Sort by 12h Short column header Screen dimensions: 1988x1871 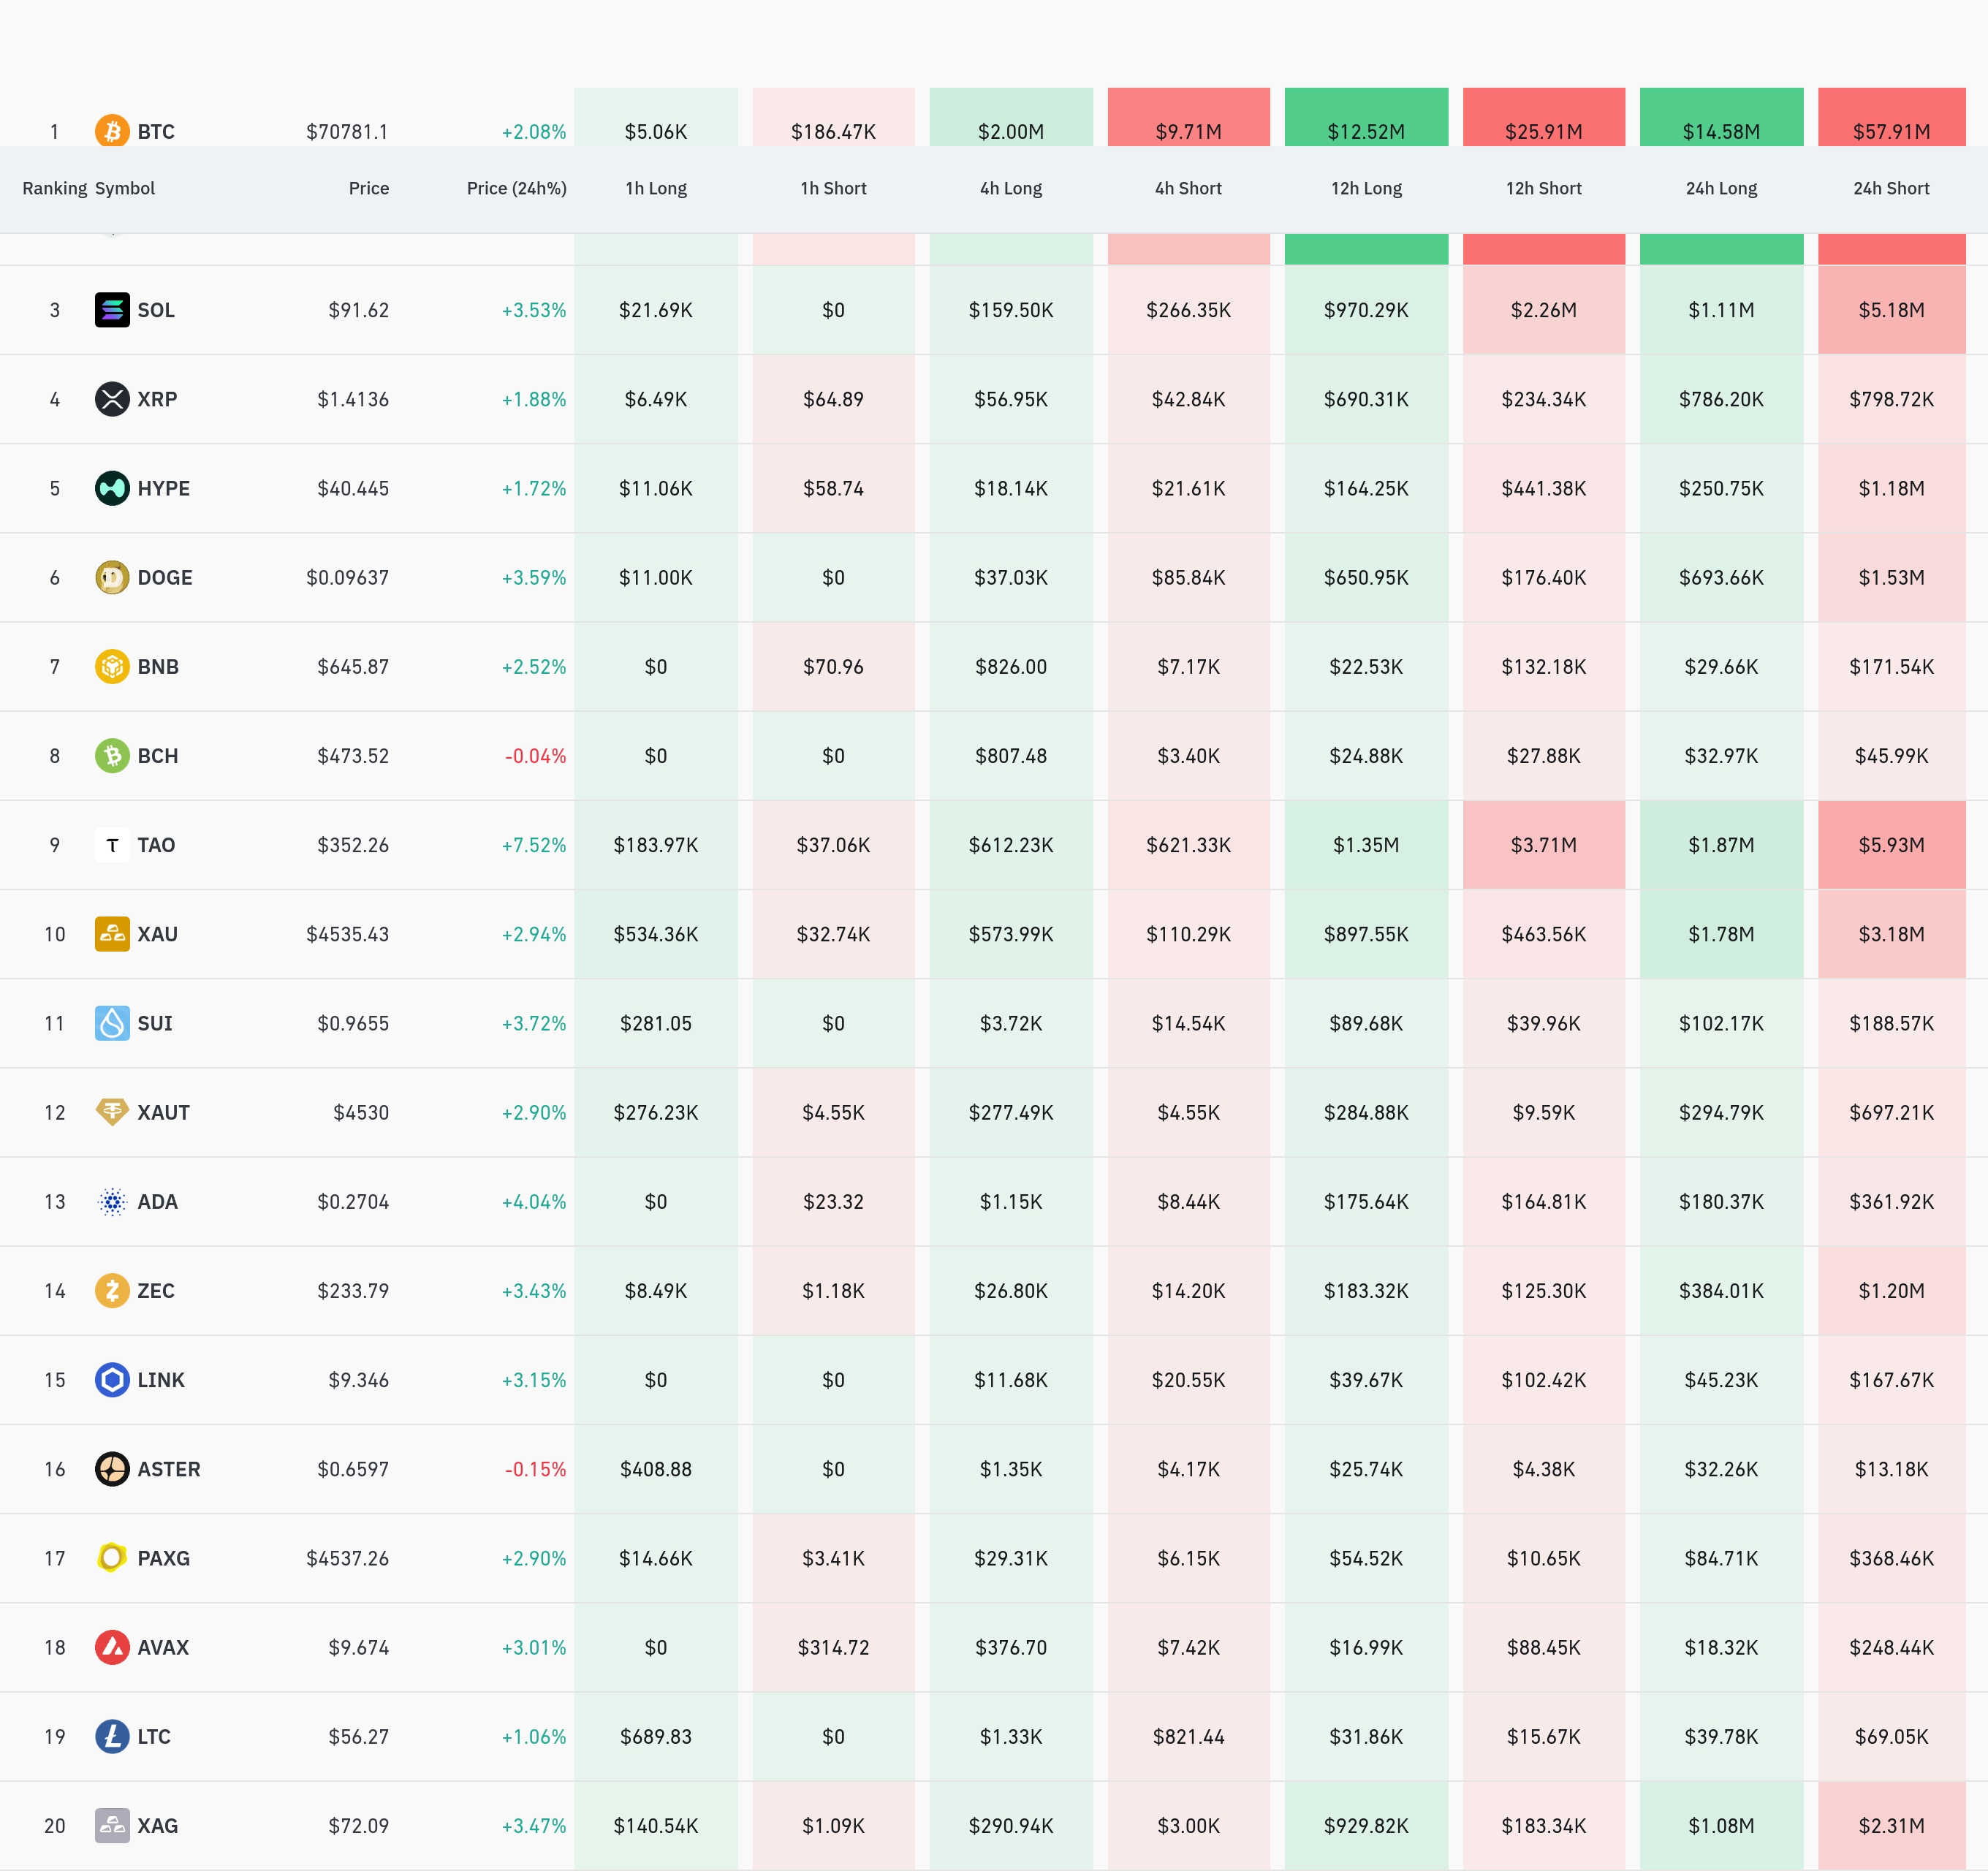click(1543, 188)
